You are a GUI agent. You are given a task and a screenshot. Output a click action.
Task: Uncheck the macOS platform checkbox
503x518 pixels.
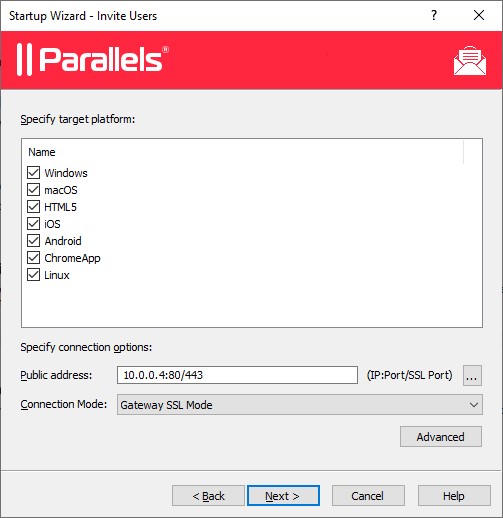point(33,190)
